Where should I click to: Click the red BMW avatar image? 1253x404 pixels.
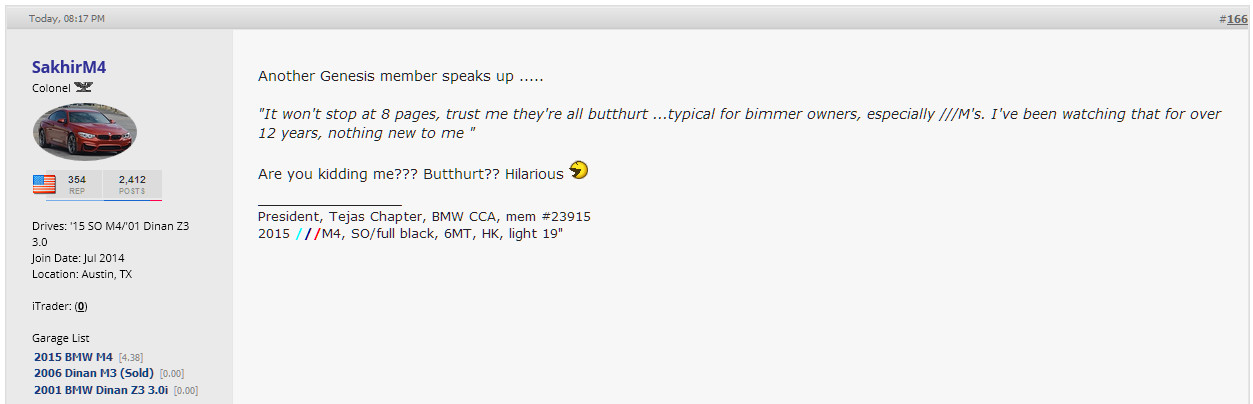(x=85, y=132)
